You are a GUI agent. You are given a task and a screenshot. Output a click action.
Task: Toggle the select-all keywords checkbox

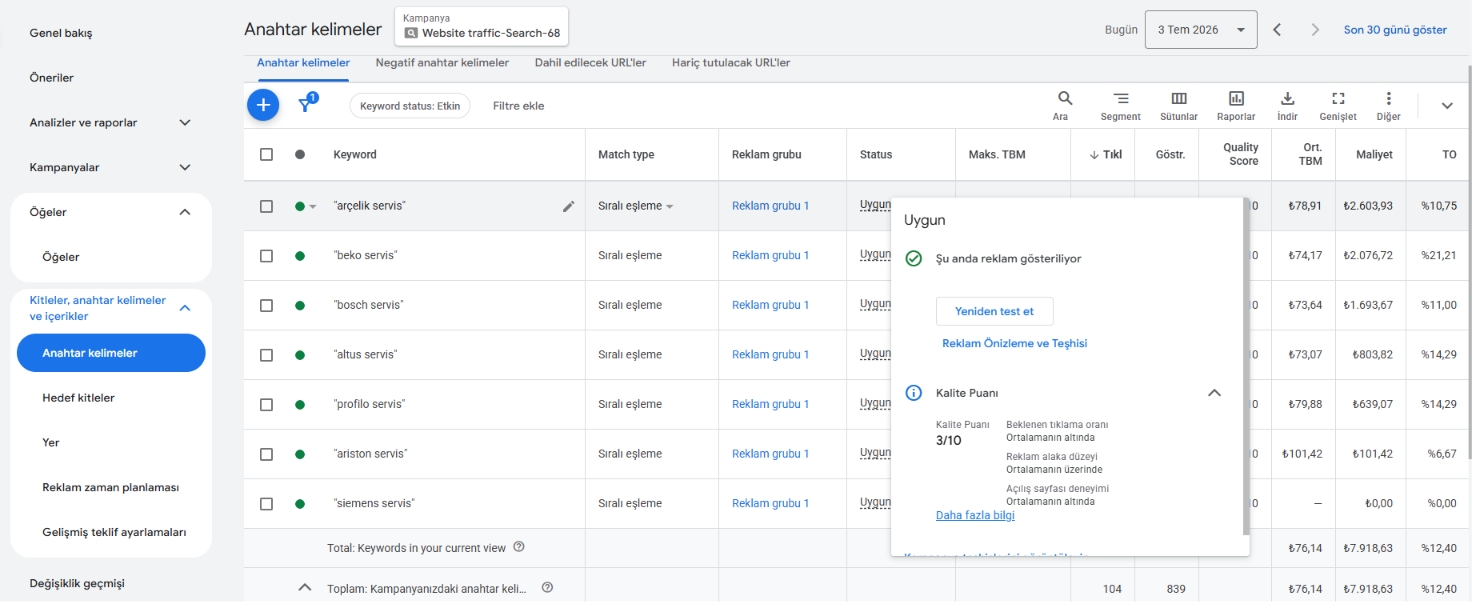click(266, 154)
